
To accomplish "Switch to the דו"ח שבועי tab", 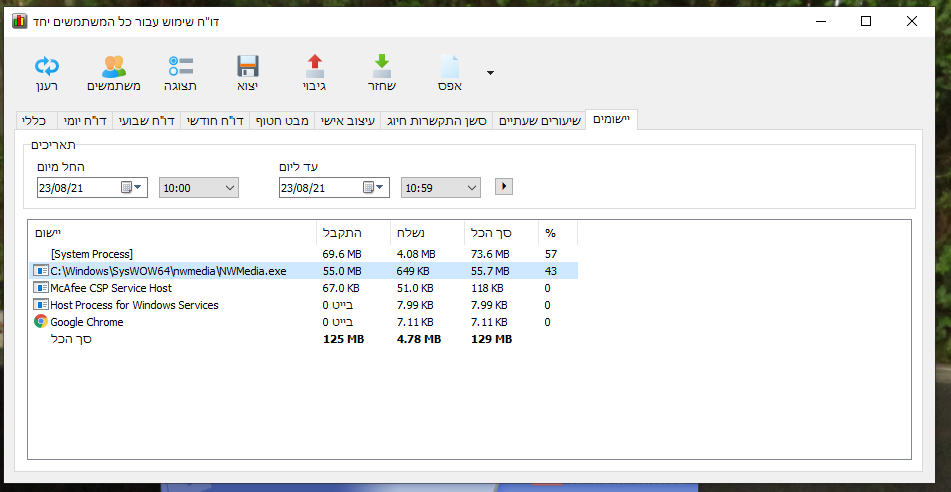I will point(146,121).
